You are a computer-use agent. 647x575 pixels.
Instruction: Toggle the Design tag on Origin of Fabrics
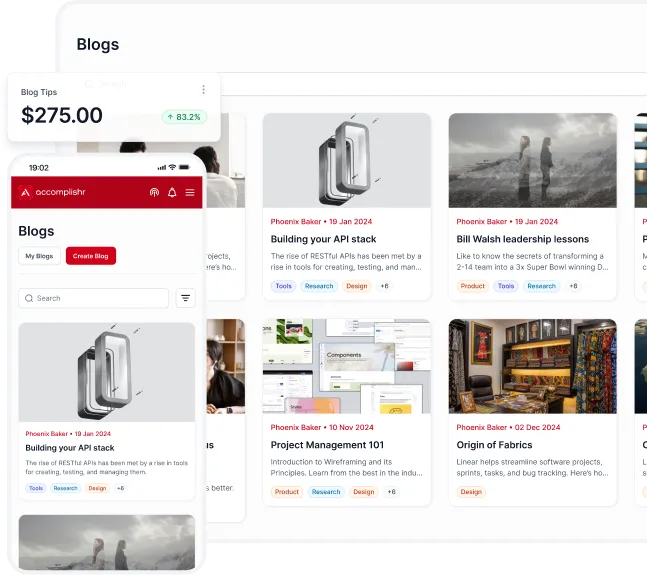pyautogui.click(x=470, y=492)
